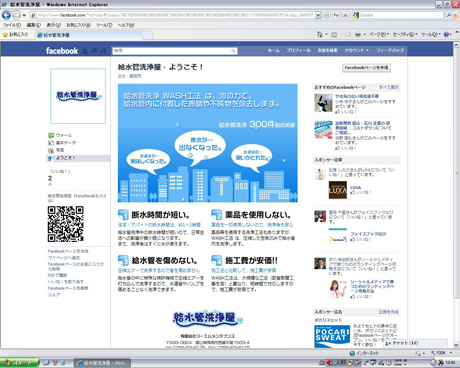Expand the ページ command bar dropdown

[x=379, y=34]
